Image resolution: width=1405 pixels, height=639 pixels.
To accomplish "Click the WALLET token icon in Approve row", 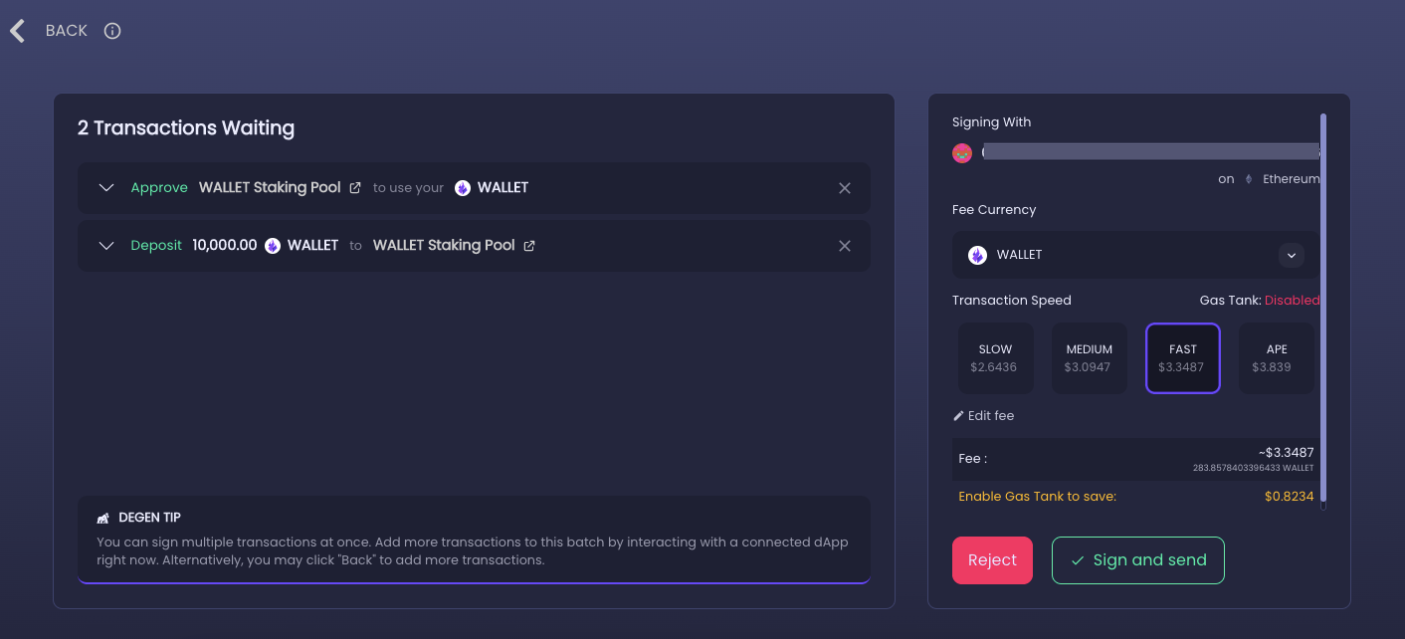I will click(x=462, y=188).
